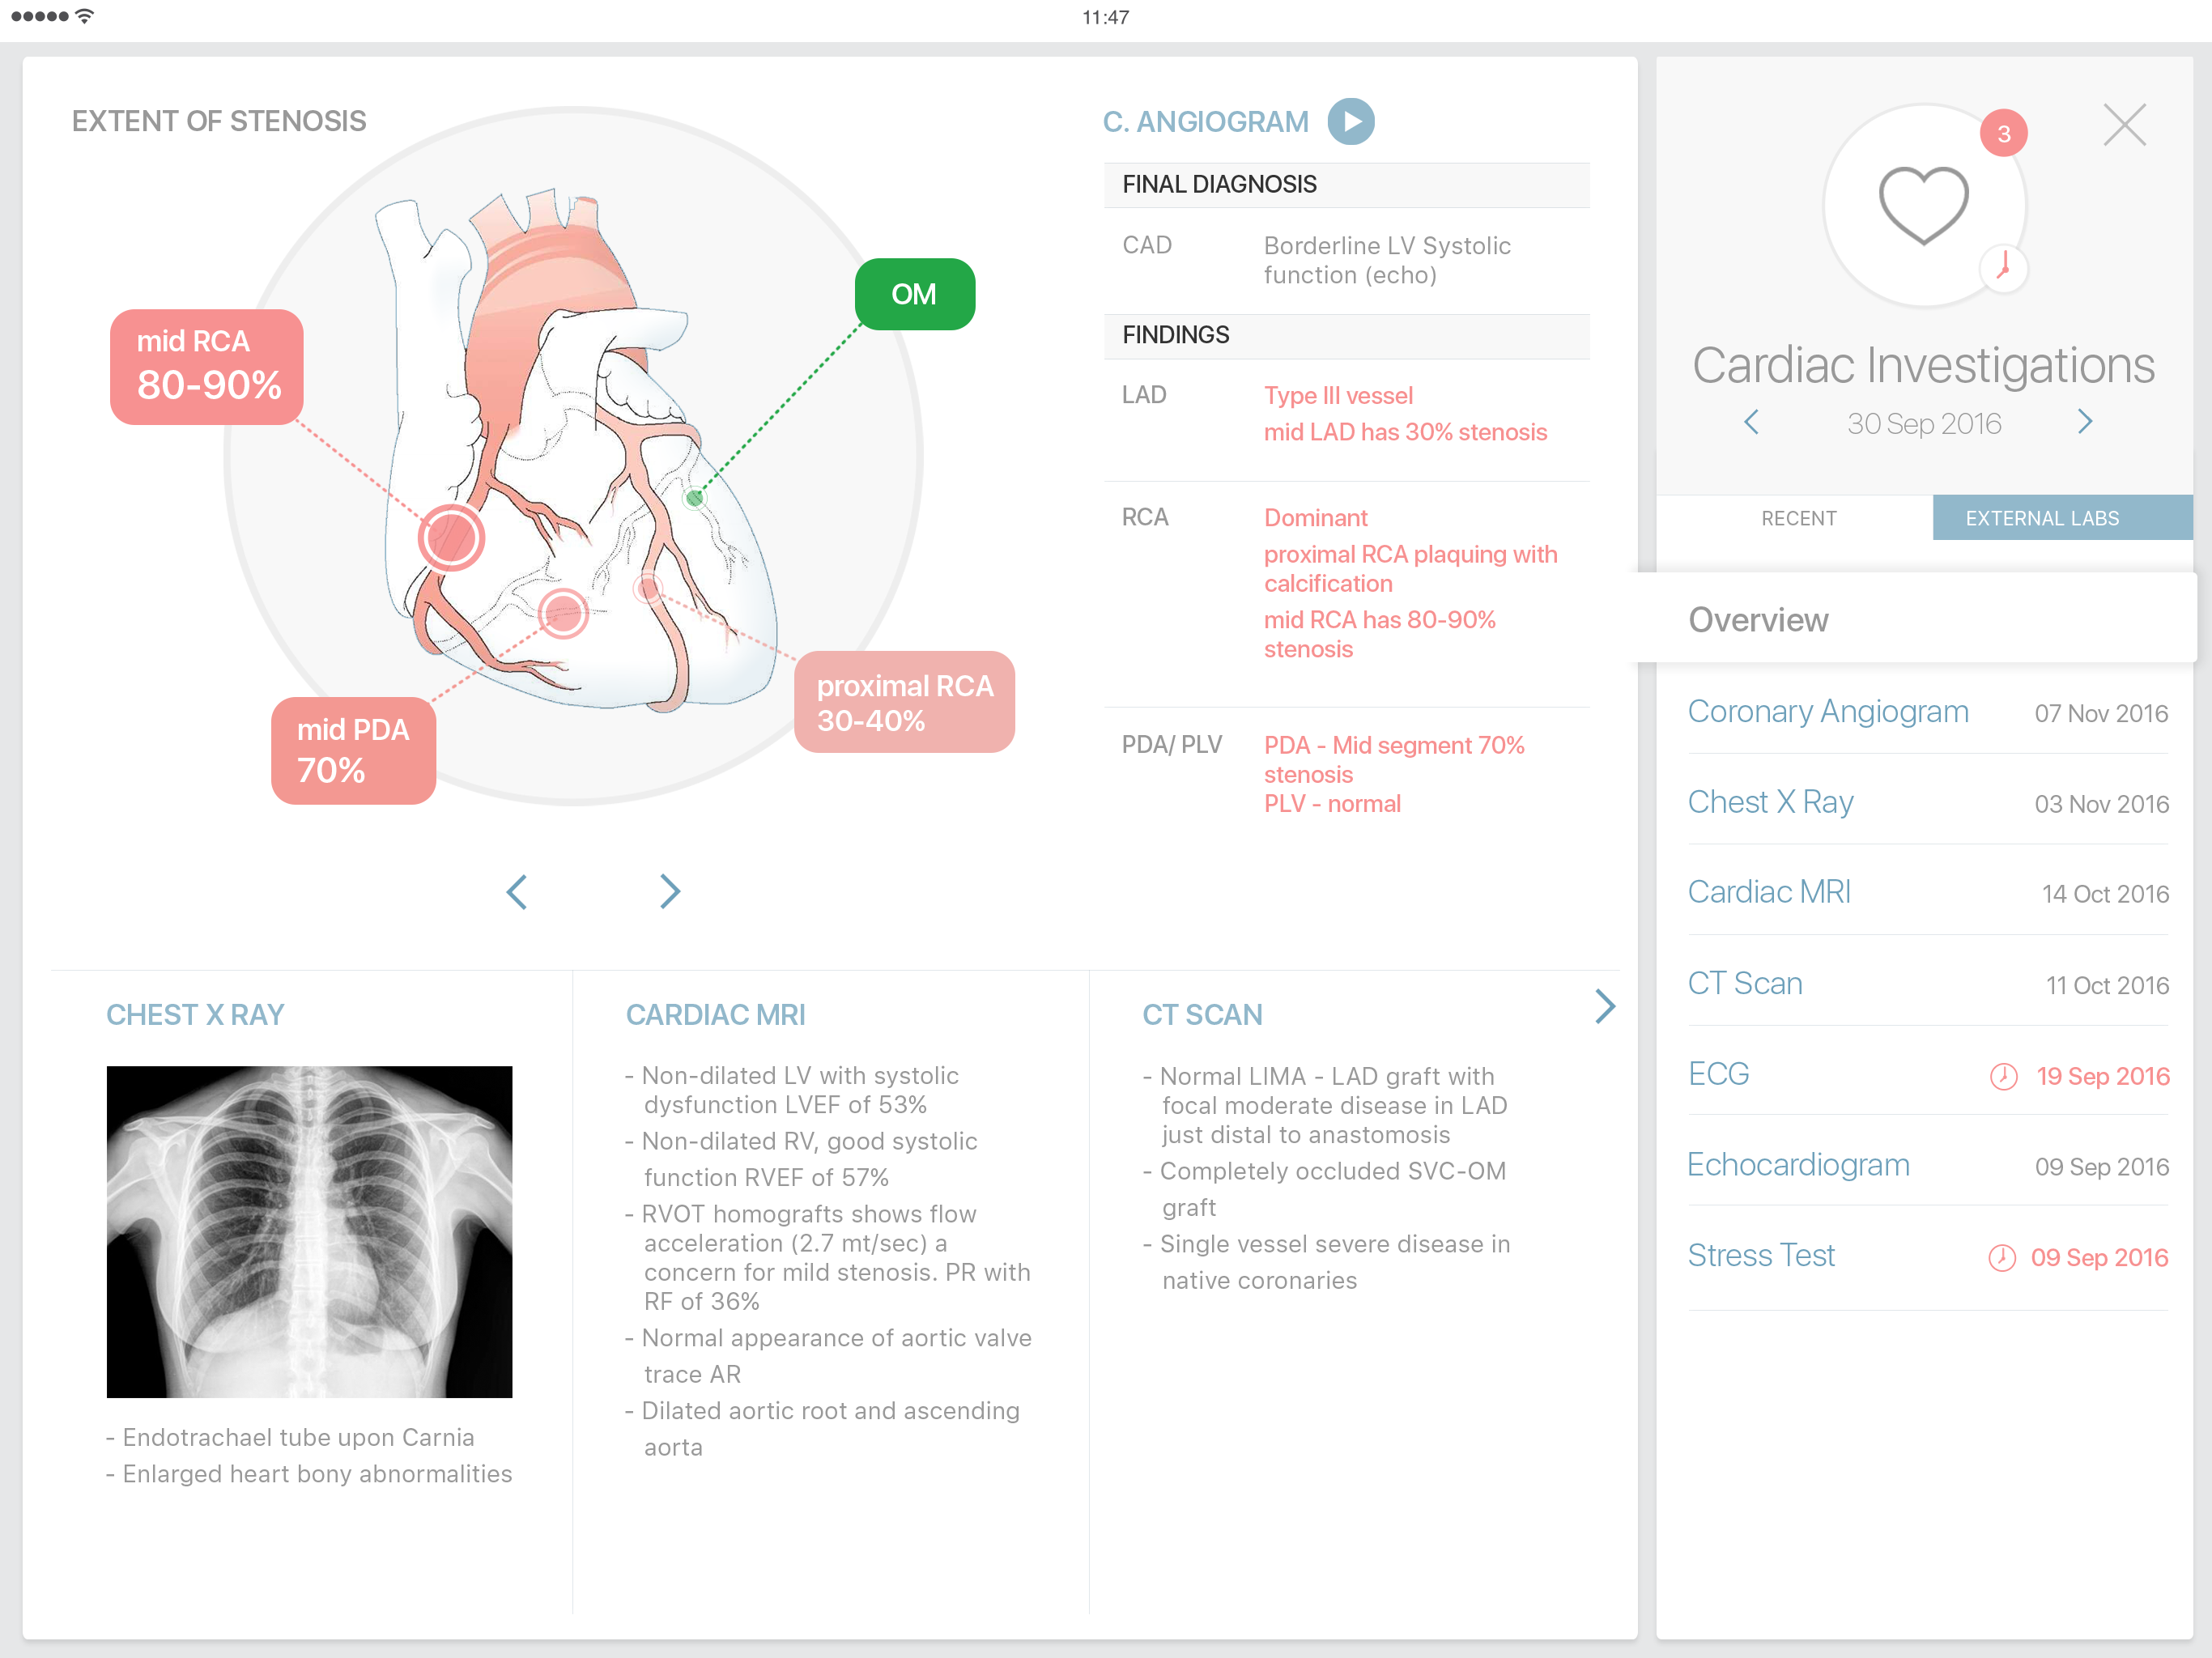Switch to the Recent tab
The width and height of the screenshot is (2212, 1658).
click(x=1798, y=518)
